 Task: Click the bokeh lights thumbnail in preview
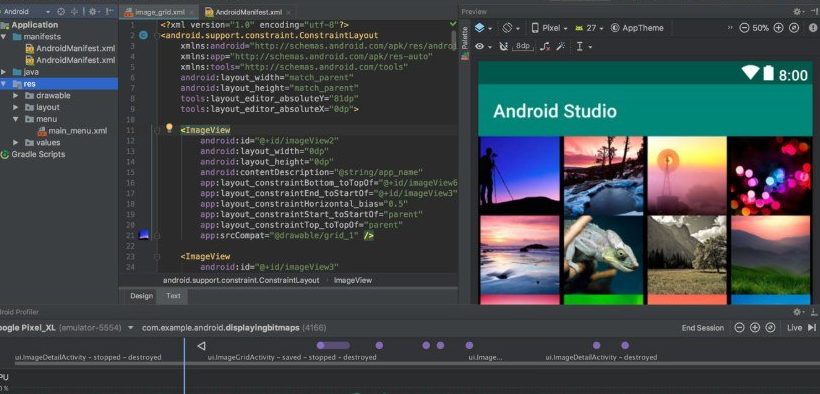771,176
